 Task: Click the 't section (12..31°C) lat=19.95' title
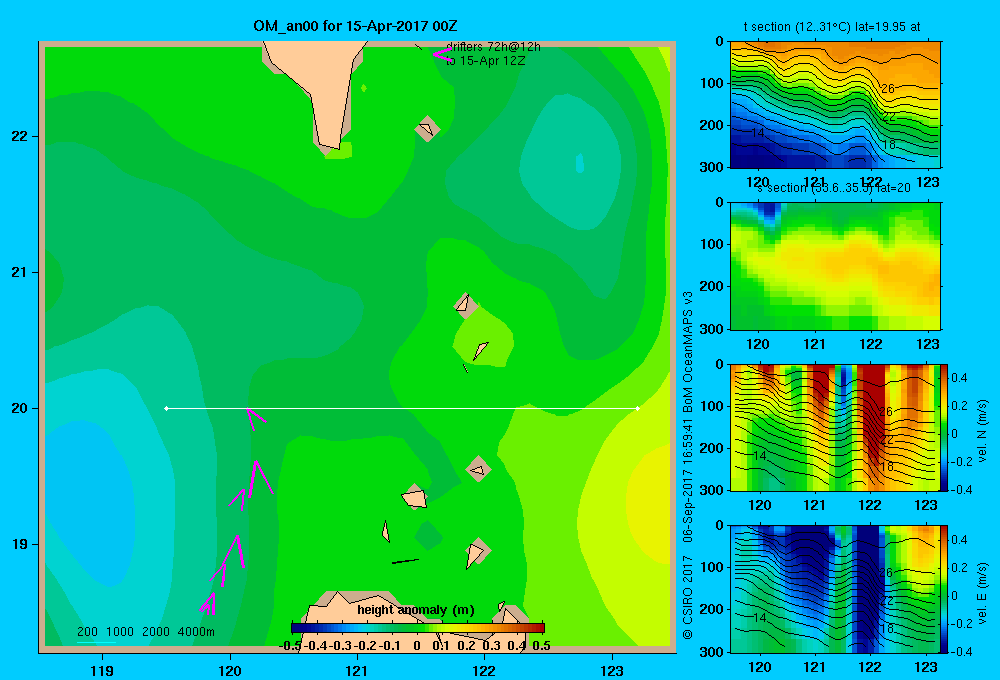[832, 27]
